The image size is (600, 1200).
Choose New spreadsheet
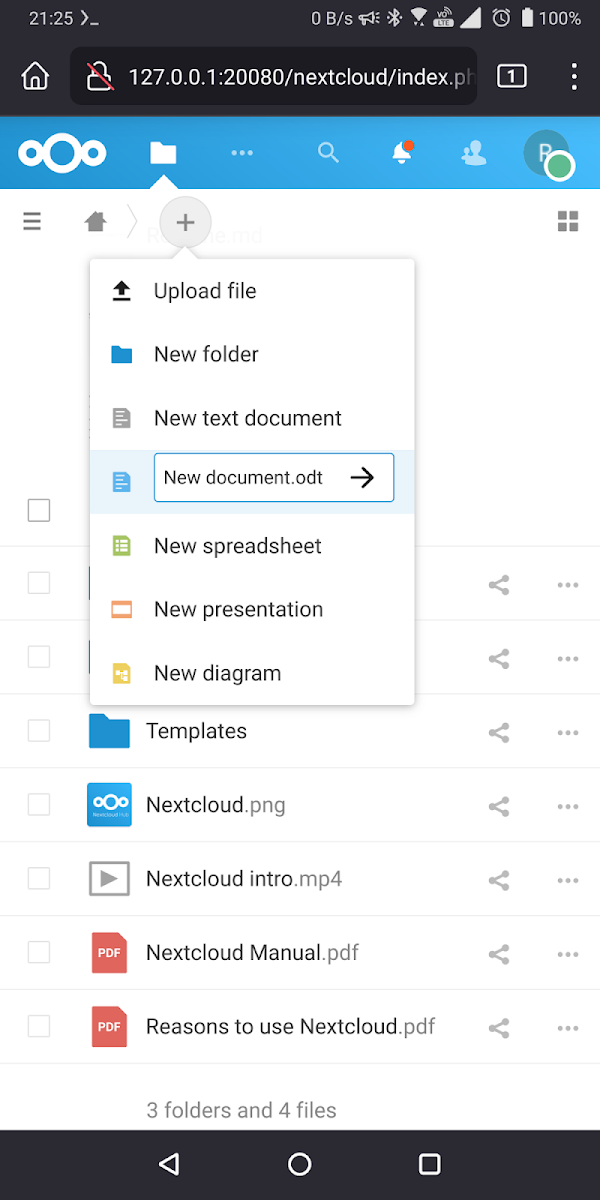click(x=252, y=546)
